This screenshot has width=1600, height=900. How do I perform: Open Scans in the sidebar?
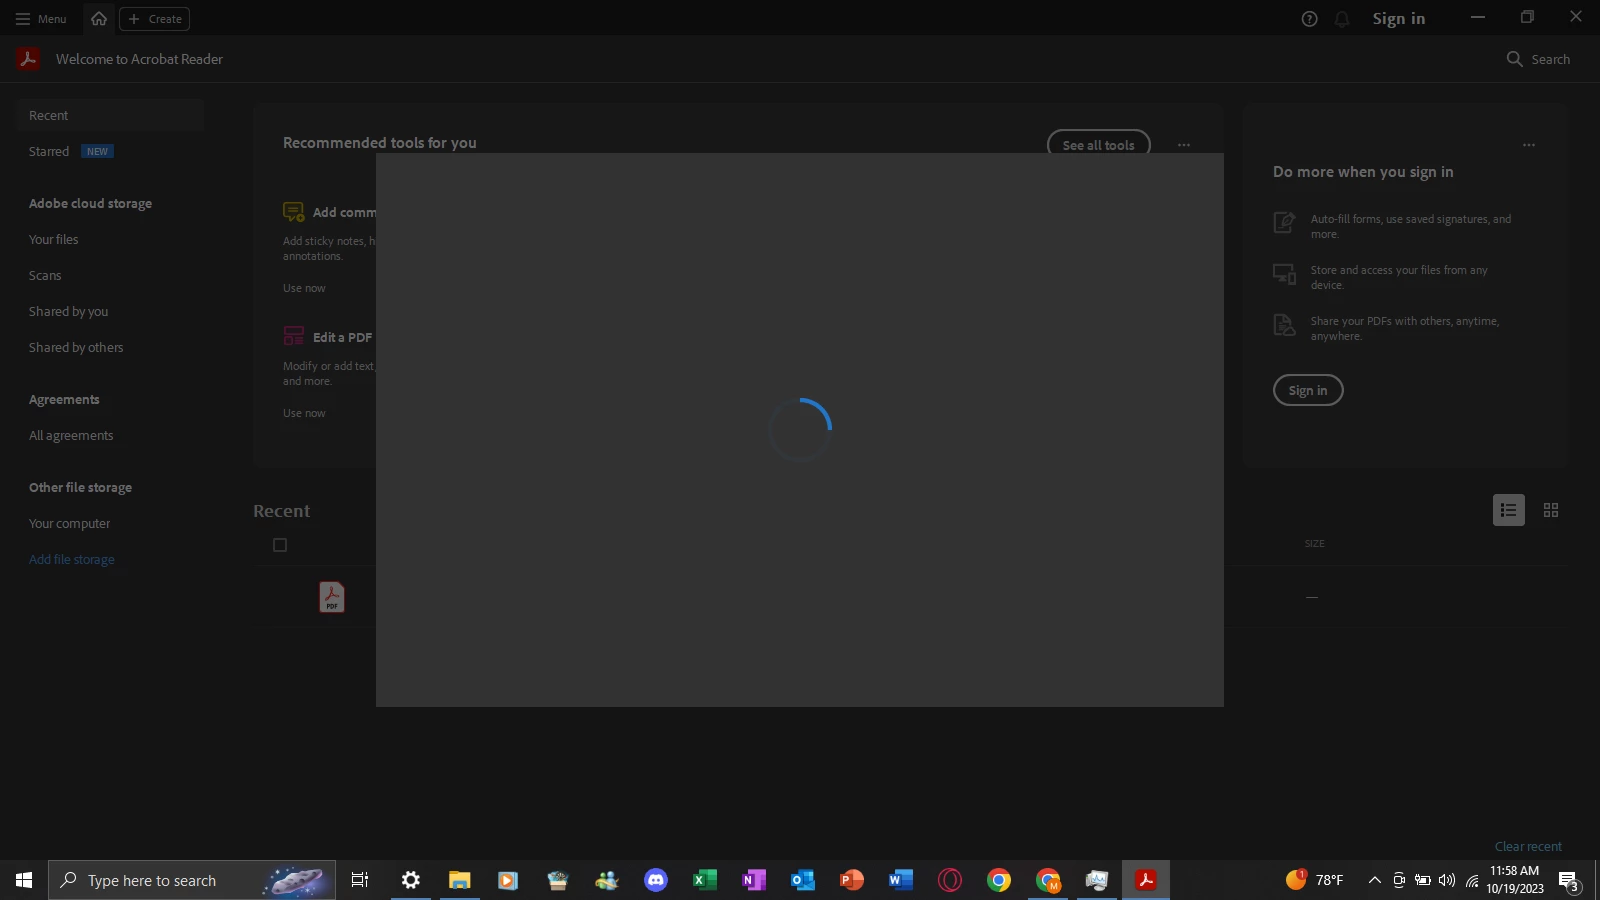45,276
